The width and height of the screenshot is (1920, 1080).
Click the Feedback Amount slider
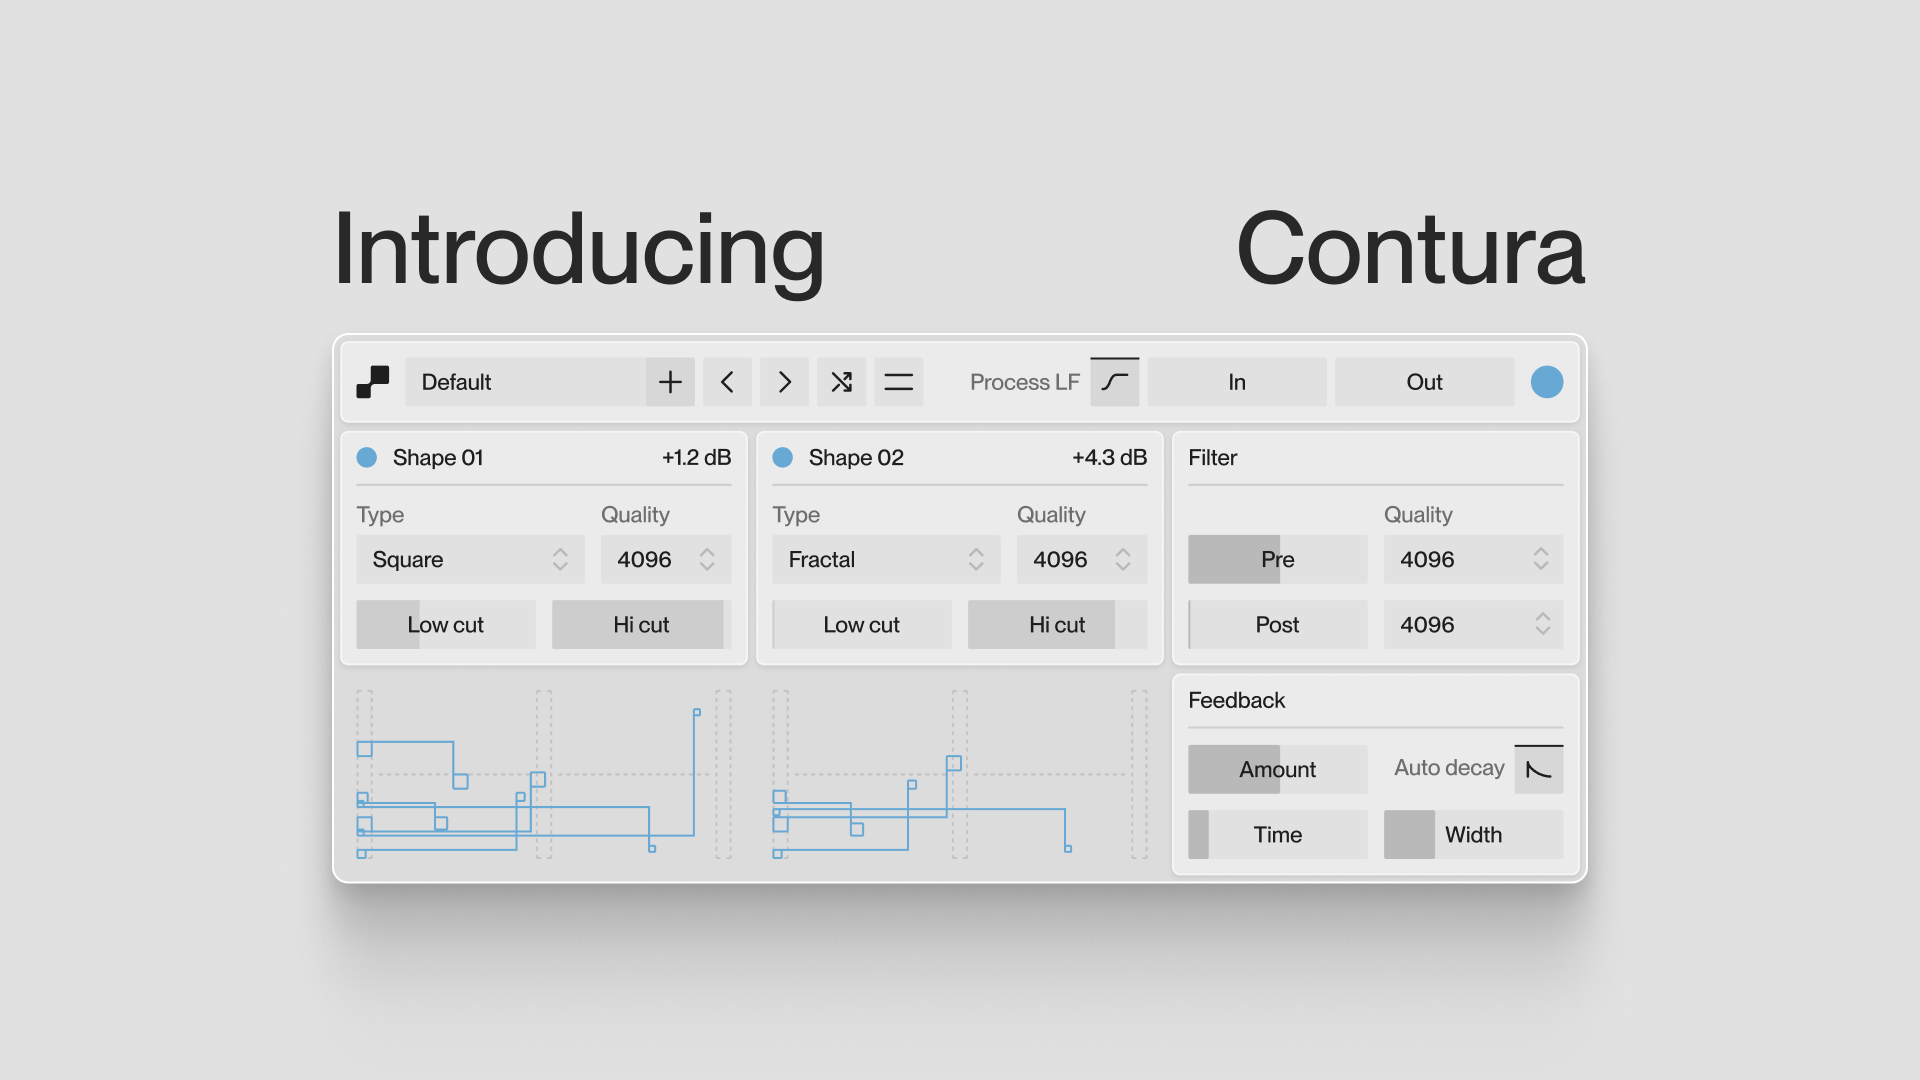click(x=1278, y=769)
